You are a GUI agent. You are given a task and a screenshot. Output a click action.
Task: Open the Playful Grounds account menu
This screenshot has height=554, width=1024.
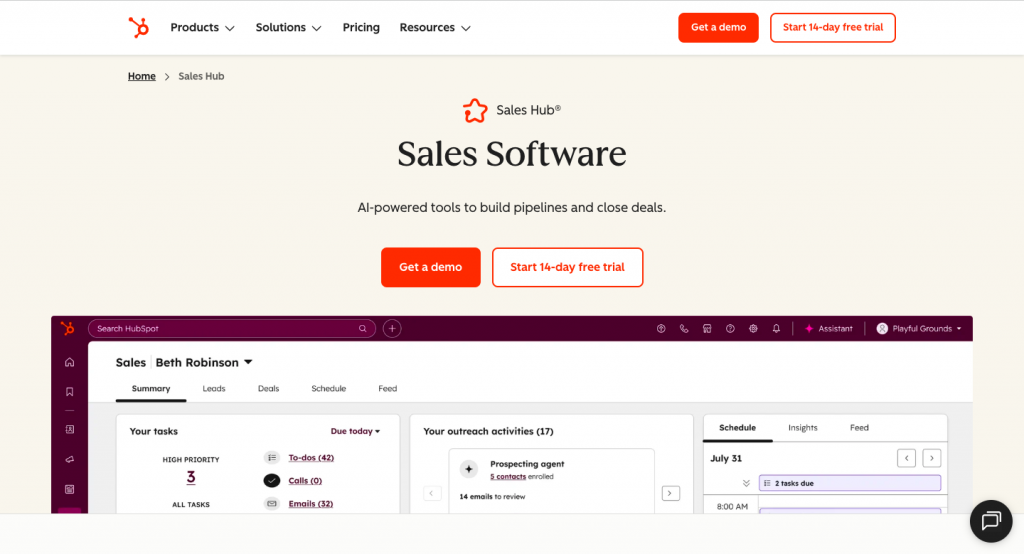click(919, 328)
